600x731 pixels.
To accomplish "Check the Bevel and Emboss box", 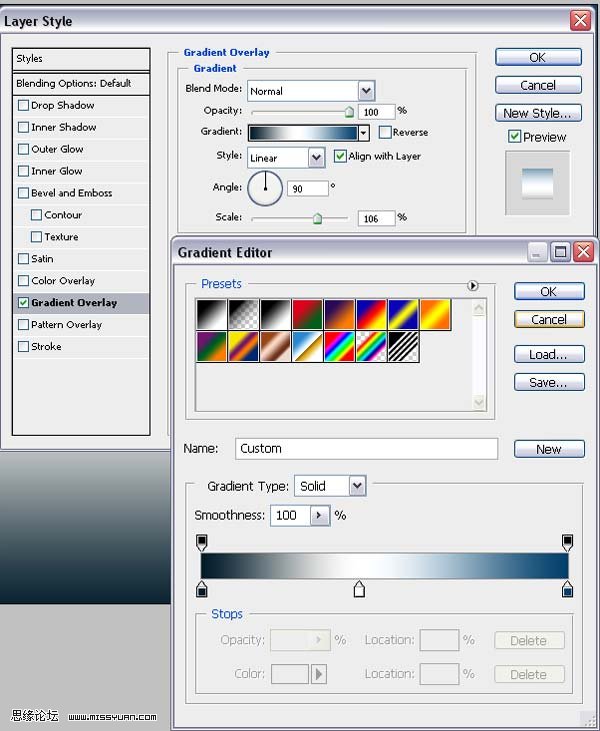I will (23, 193).
